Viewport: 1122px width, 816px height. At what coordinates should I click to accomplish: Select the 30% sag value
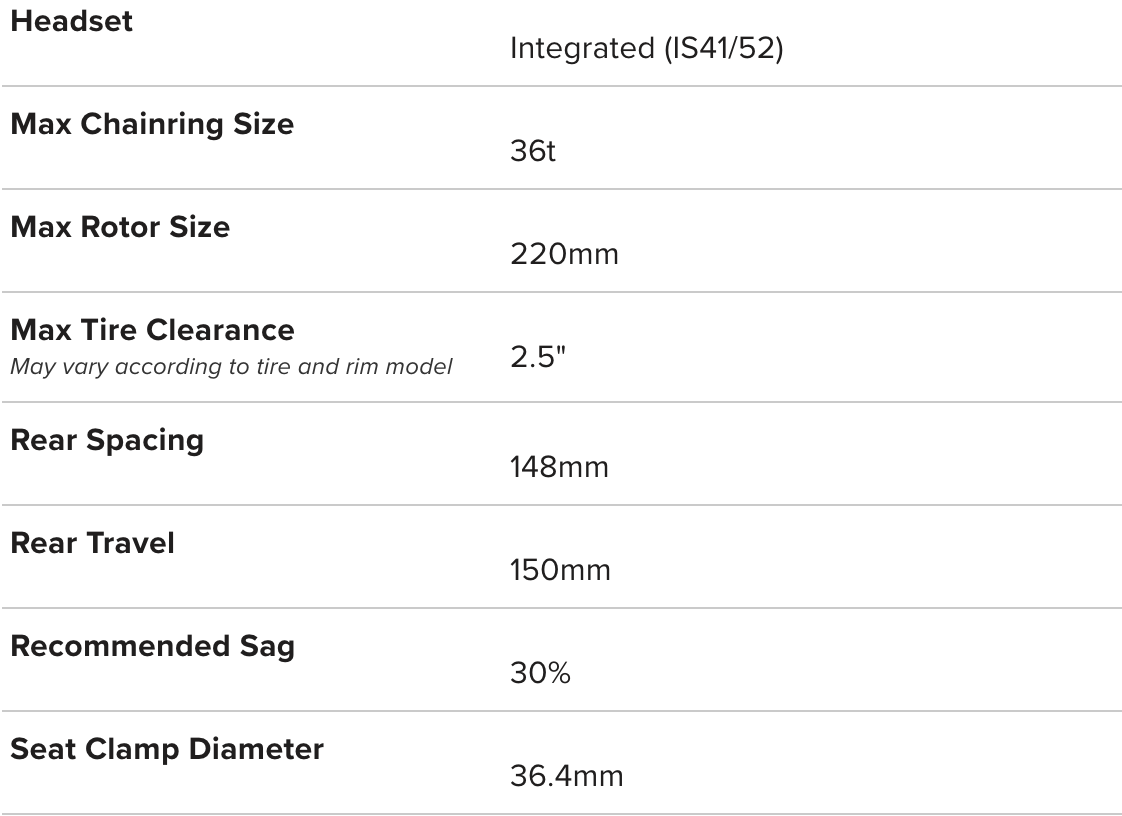coord(540,673)
